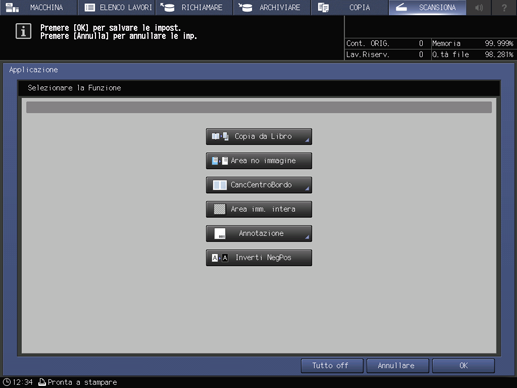
Task: Click the Memoria 99.999% value
Action: 499,43
